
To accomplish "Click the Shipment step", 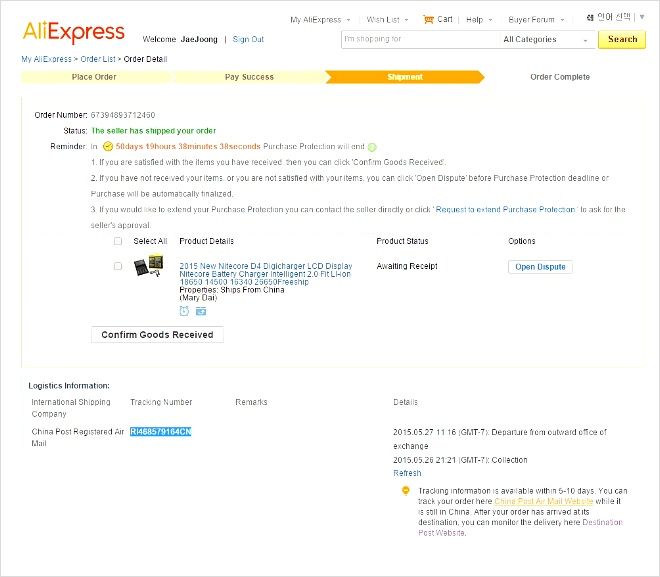I will [x=405, y=77].
